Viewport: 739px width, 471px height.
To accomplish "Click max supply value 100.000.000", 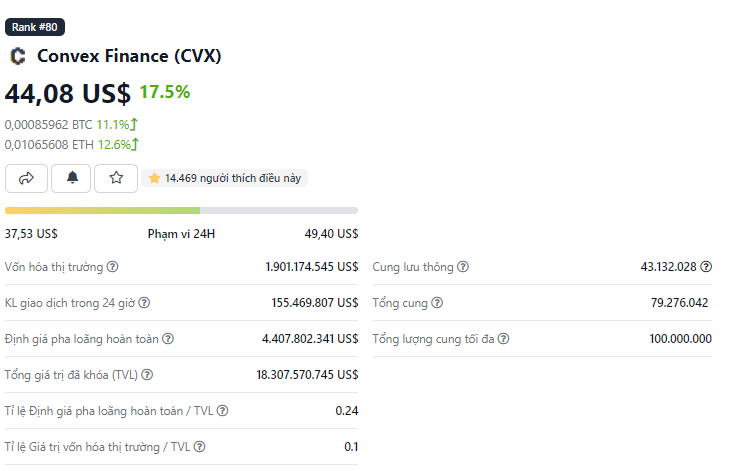I will (x=681, y=339).
